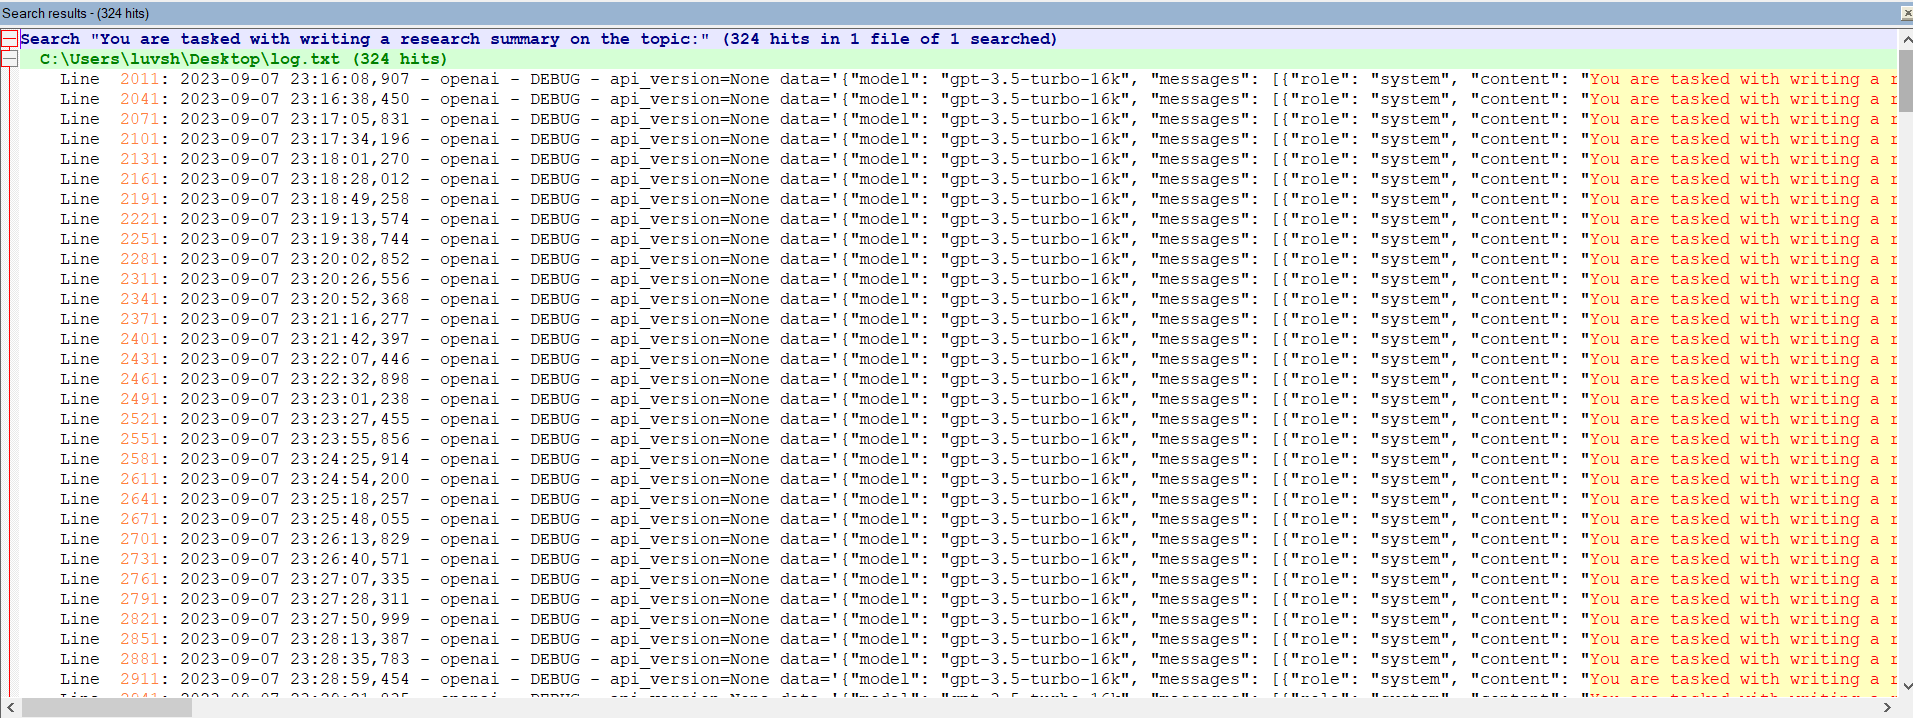Image resolution: width=1913 pixels, height=718 pixels.
Task: Open the result at Line 2671
Action: (958, 519)
